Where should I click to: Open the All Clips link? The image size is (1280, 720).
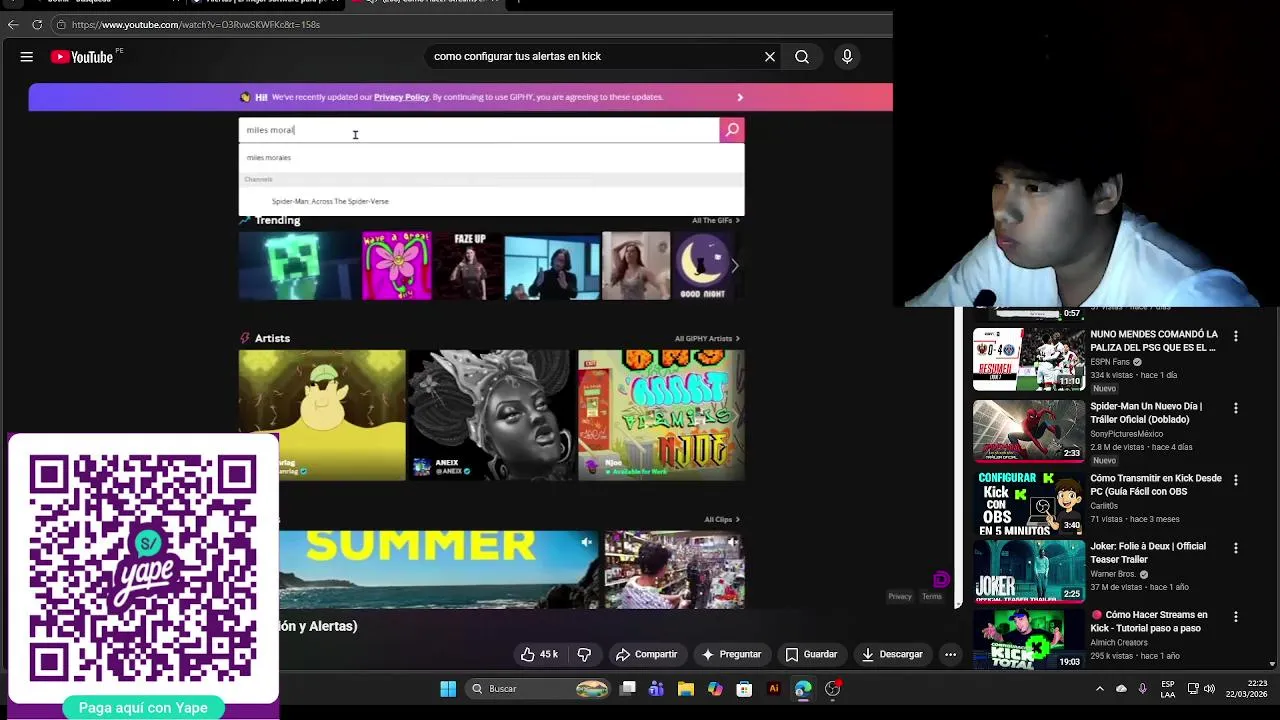[722, 520]
